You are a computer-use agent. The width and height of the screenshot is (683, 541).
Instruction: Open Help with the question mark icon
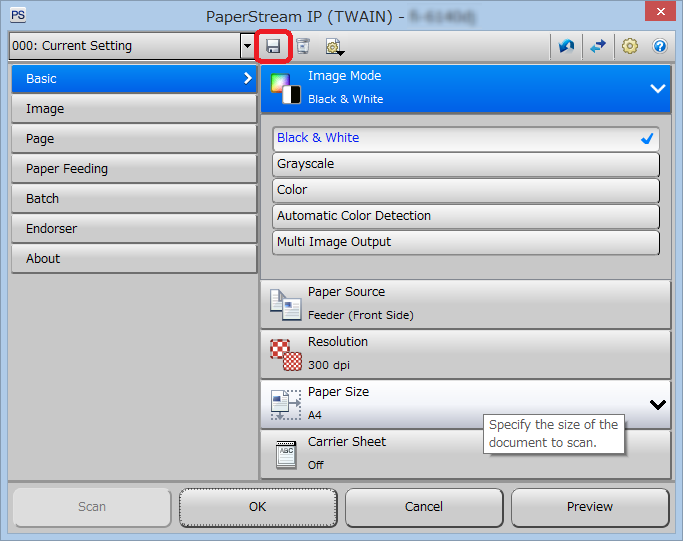tap(659, 46)
